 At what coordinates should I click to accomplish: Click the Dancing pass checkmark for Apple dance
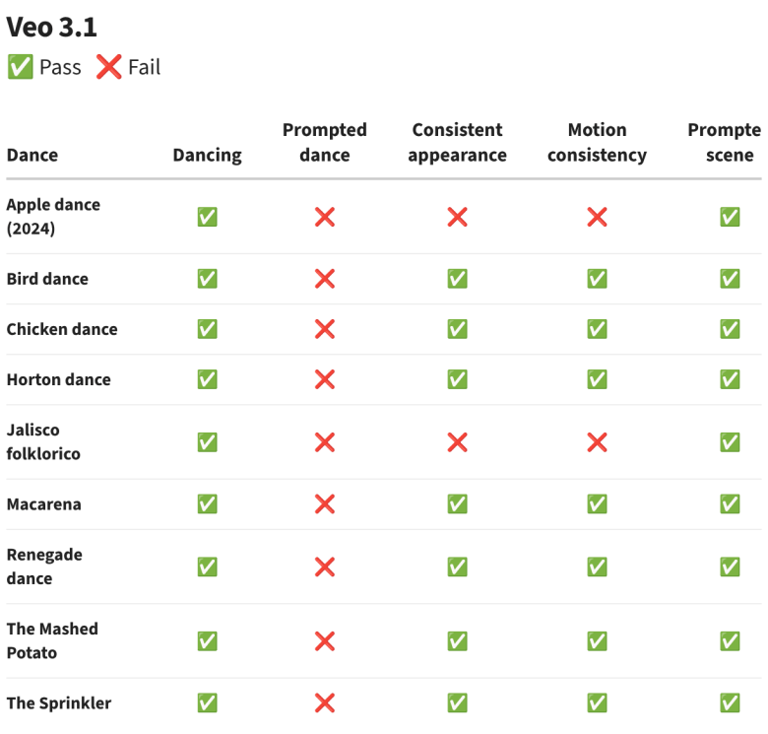(x=207, y=217)
